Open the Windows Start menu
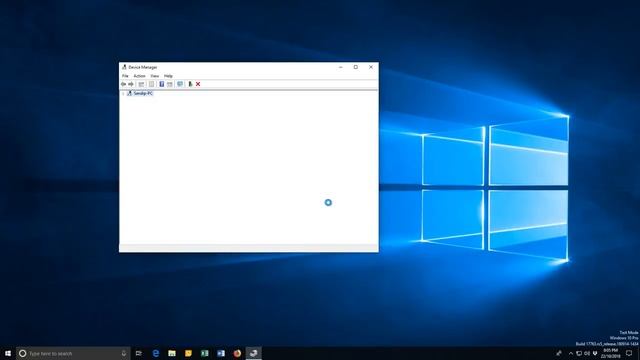This screenshot has height=360, width=640. click(x=8, y=353)
